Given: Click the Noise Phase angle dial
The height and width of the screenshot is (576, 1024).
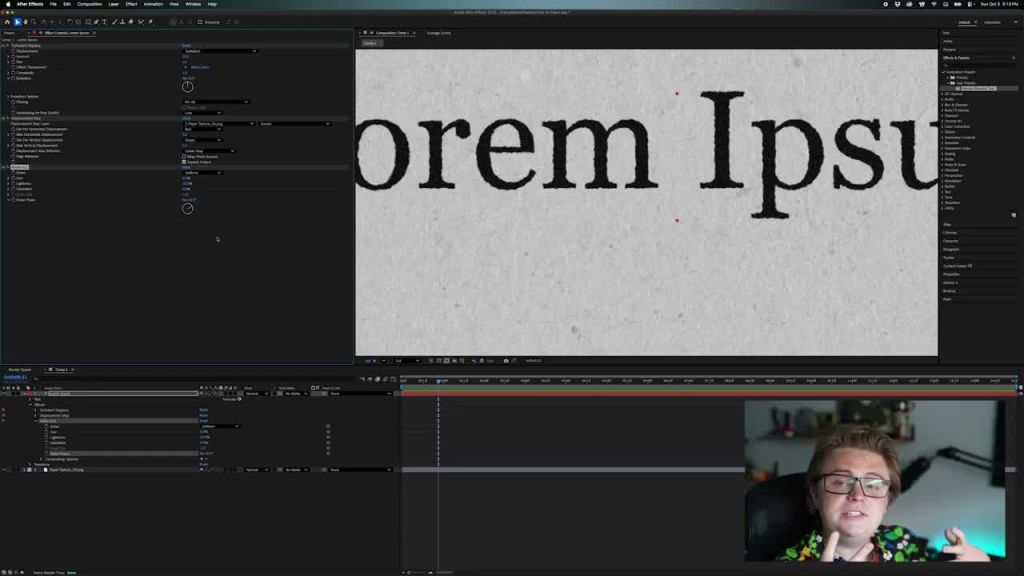Looking at the screenshot, I should click(x=188, y=209).
